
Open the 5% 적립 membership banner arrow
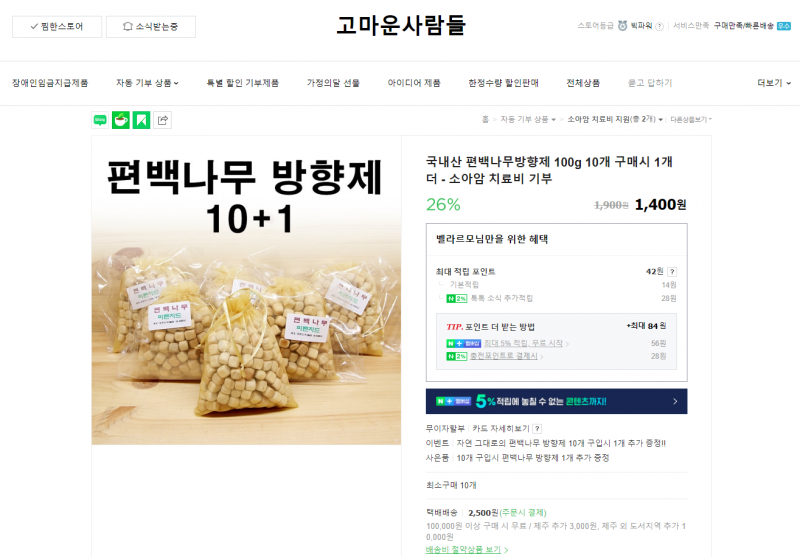coord(675,401)
